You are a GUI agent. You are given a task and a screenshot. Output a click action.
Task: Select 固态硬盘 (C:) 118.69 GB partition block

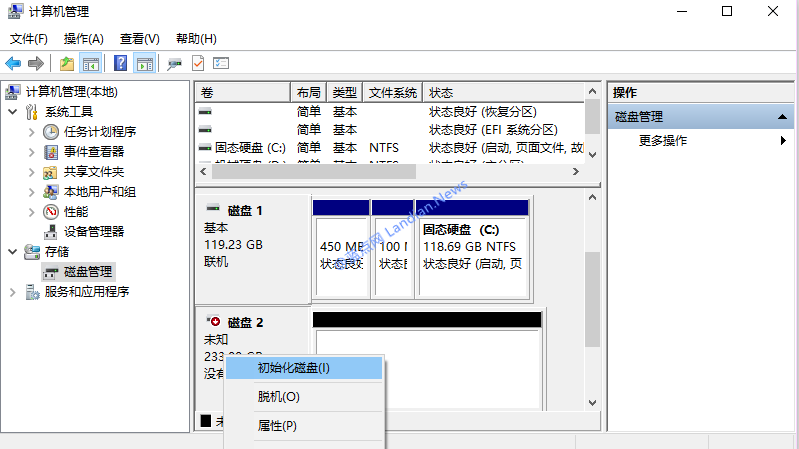(x=472, y=256)
